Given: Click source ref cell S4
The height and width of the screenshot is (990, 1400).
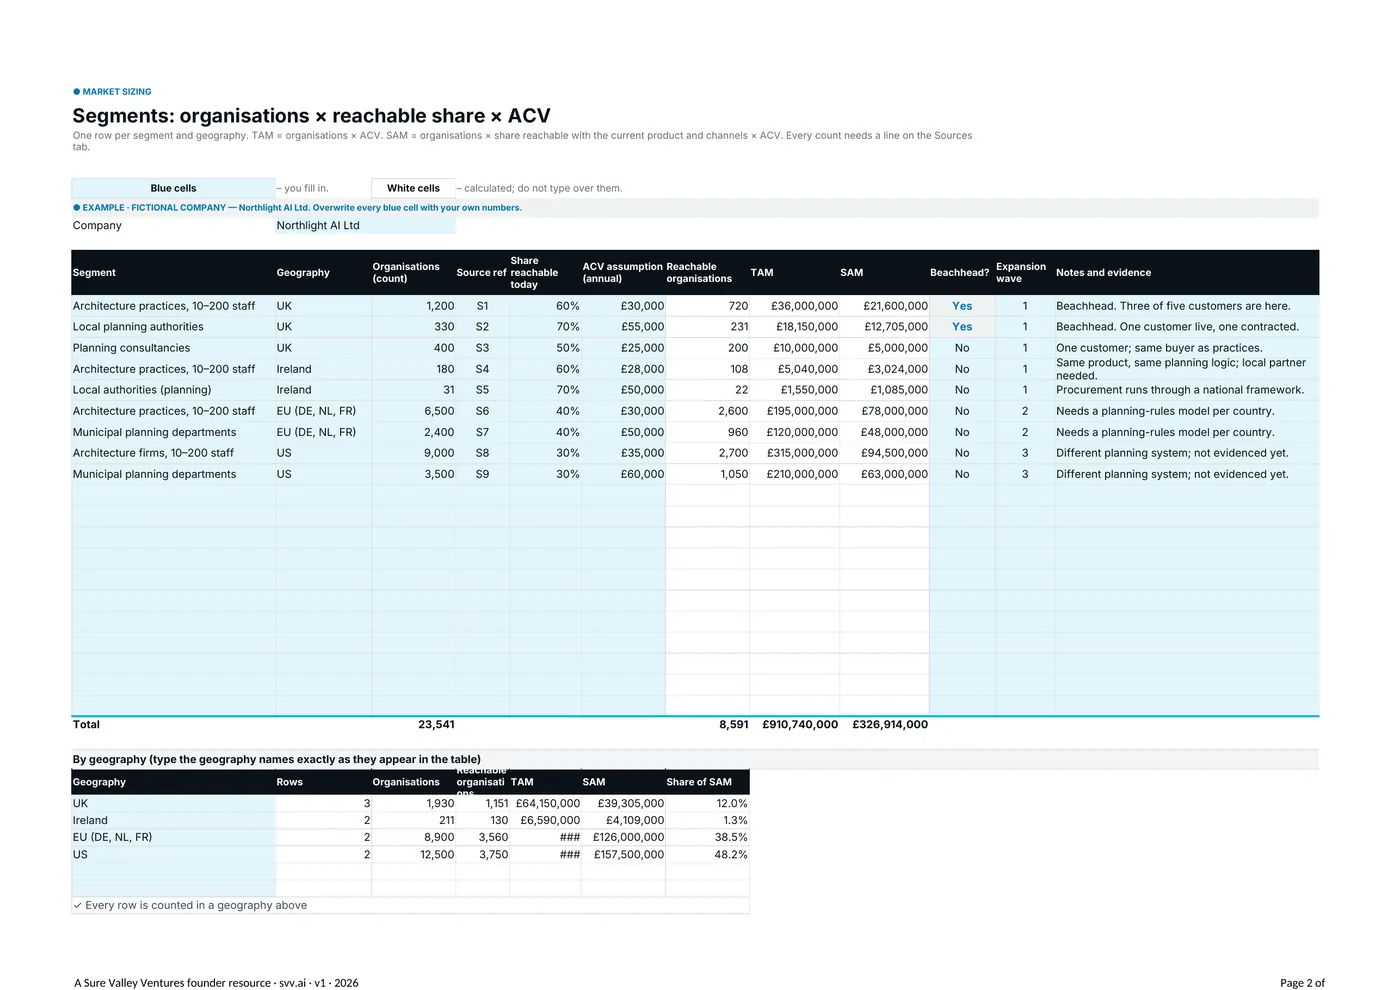Looking at the screenshot, I should coord(482,369).
